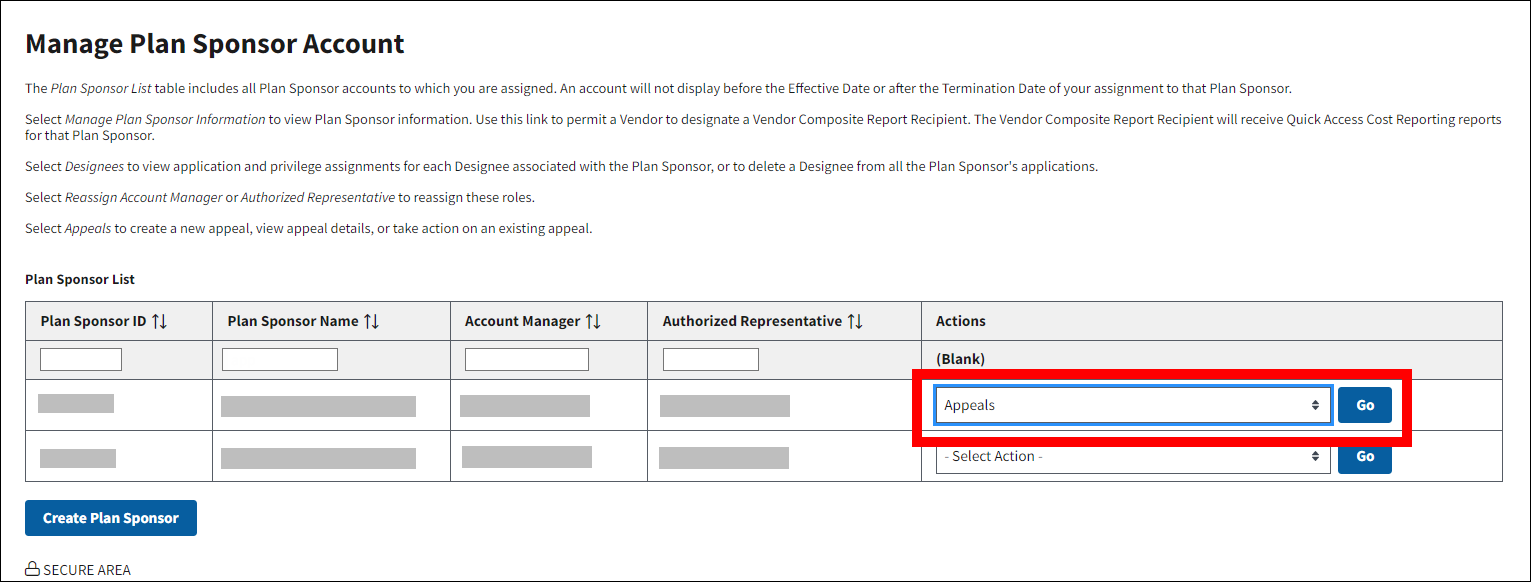This screenshot has height=582, width=1531.
Task: Click the Create Plan Sponsor button
Action: tap(111, 518)
